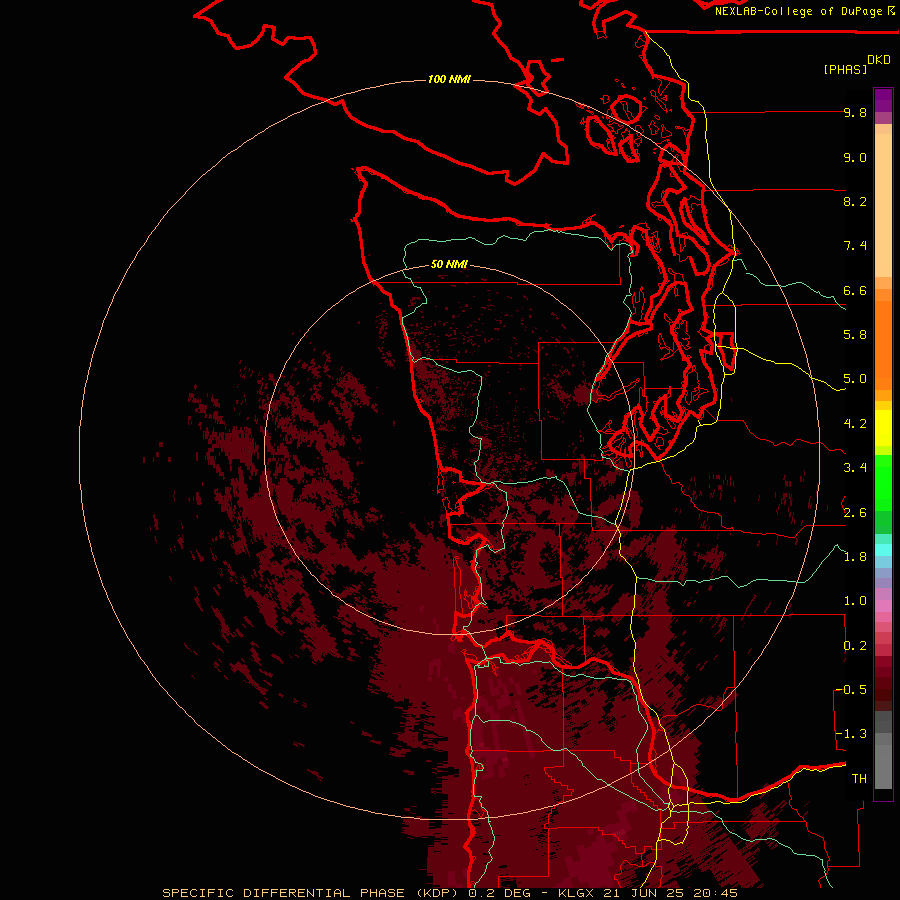Select the 0.2 value on the scale
The image size is (900, 900).
855,646
